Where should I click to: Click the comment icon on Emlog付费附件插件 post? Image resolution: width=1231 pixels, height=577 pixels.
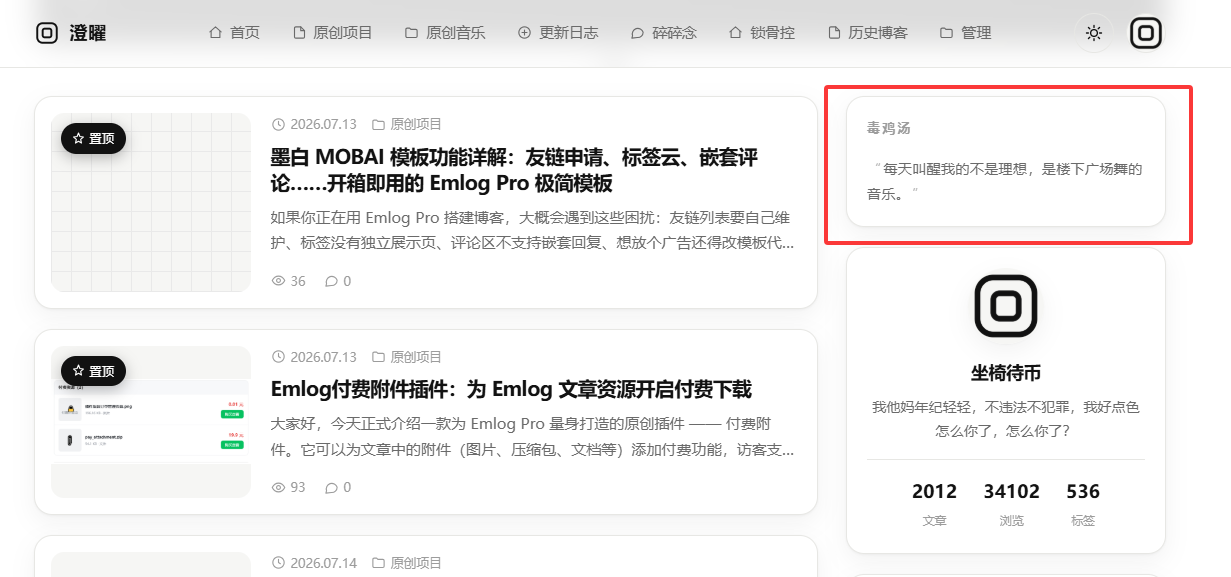click(331, 487)
